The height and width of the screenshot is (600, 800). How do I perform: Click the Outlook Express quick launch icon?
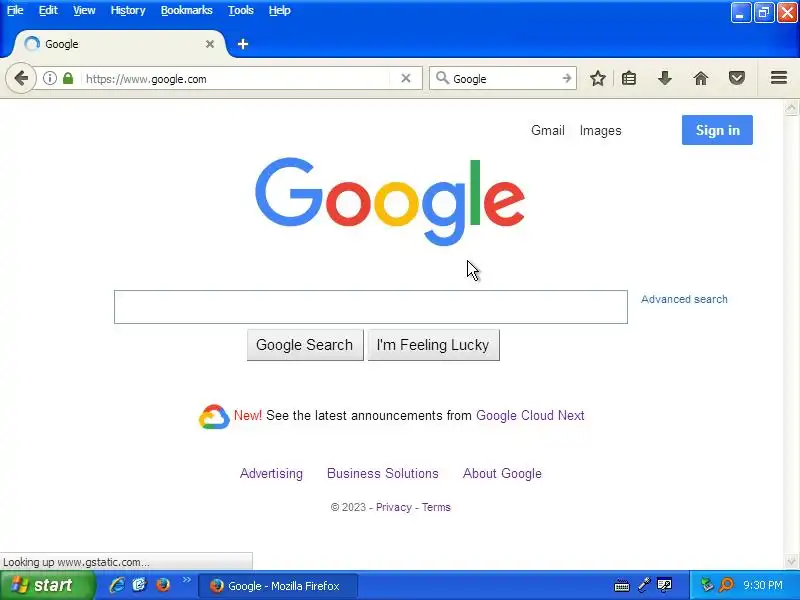[139, 585]
